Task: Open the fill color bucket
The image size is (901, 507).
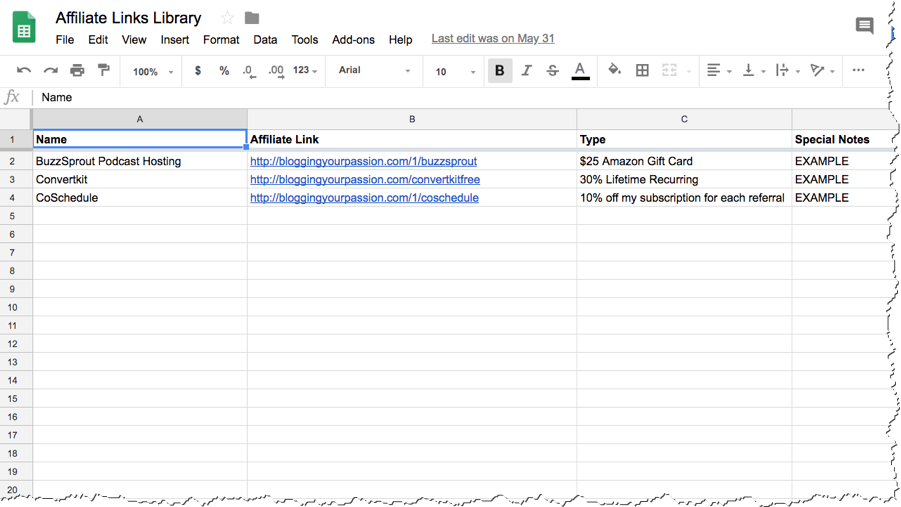Action: [614, 70]
